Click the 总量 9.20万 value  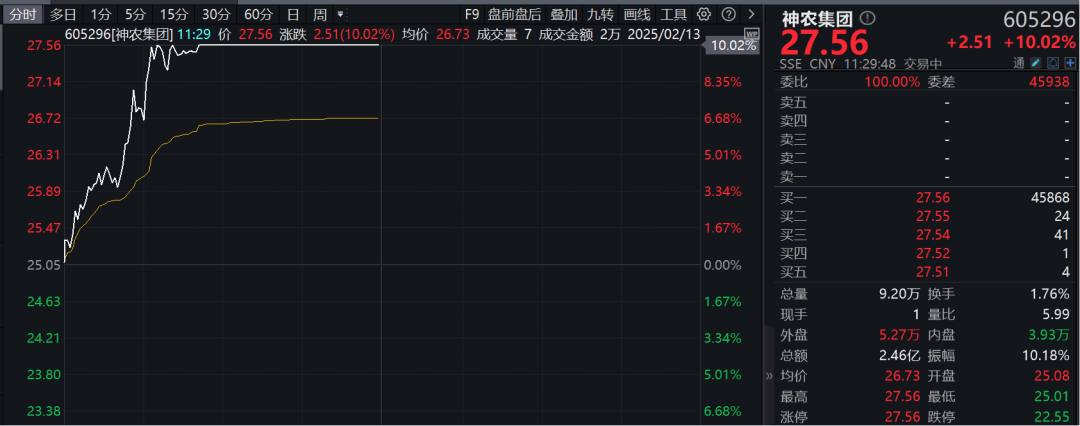[898, 294]
